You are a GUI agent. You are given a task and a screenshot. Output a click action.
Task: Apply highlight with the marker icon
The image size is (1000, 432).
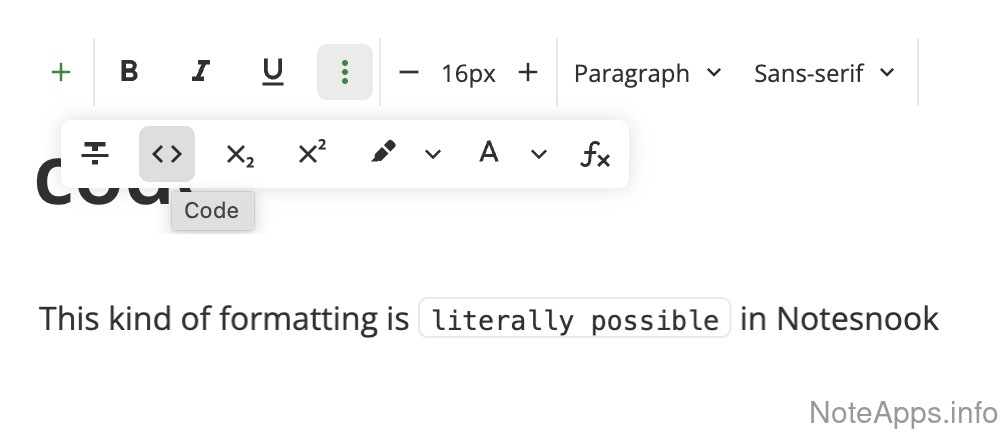coord(383,153)
